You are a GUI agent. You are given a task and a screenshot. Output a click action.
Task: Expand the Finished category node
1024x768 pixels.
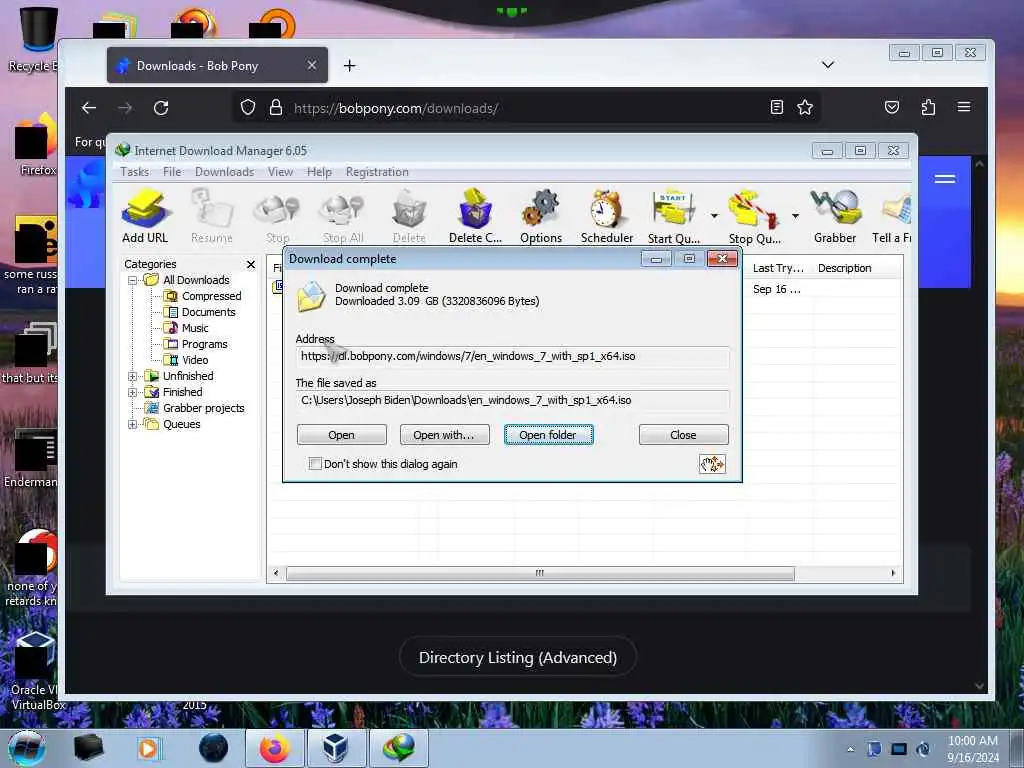click(133, 392)
